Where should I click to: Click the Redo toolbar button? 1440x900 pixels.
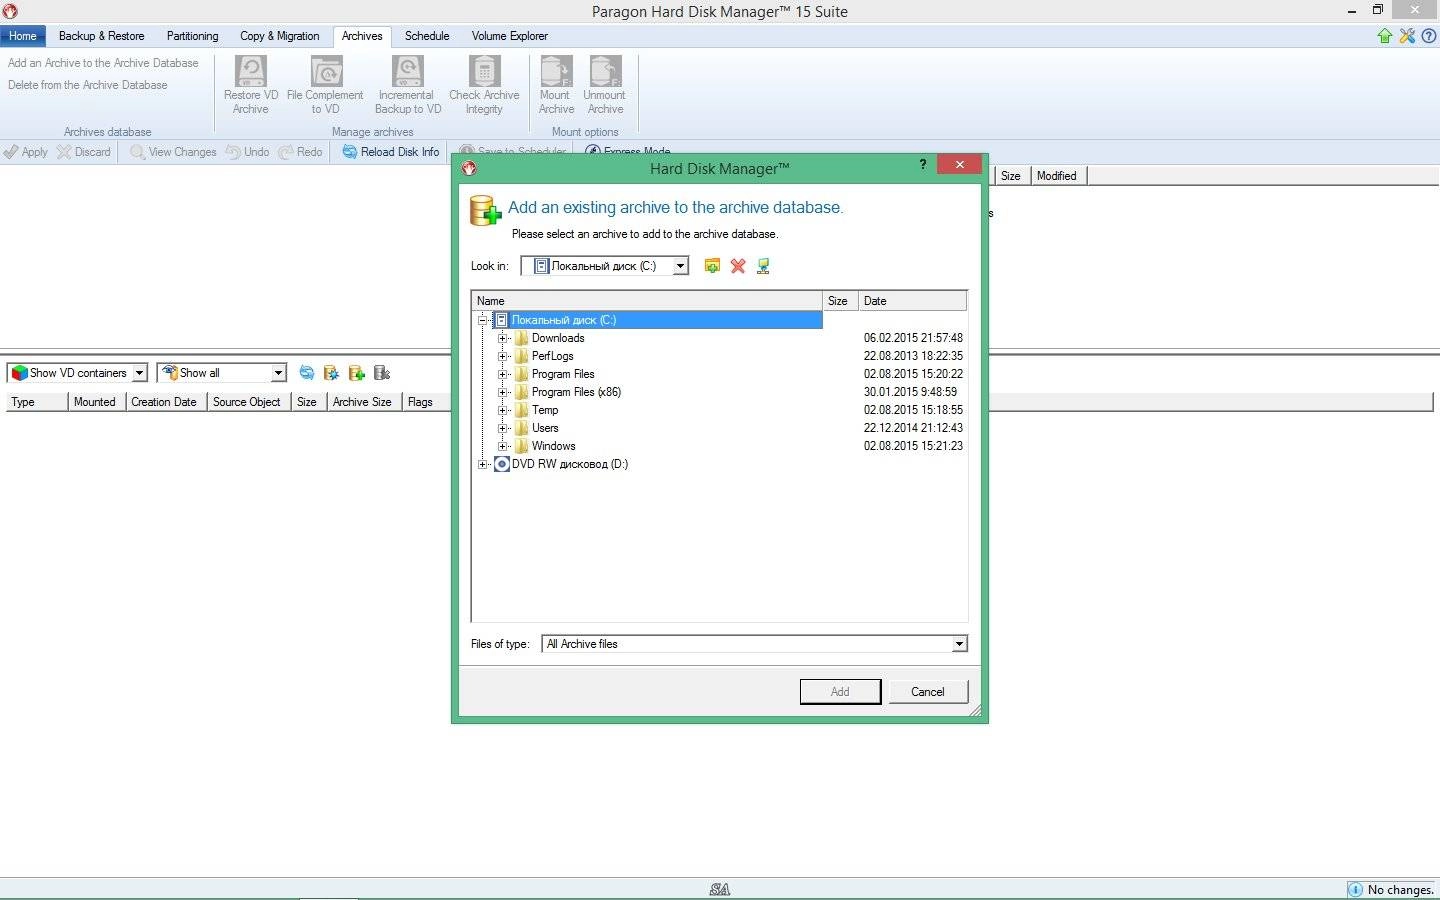(300, 152)
